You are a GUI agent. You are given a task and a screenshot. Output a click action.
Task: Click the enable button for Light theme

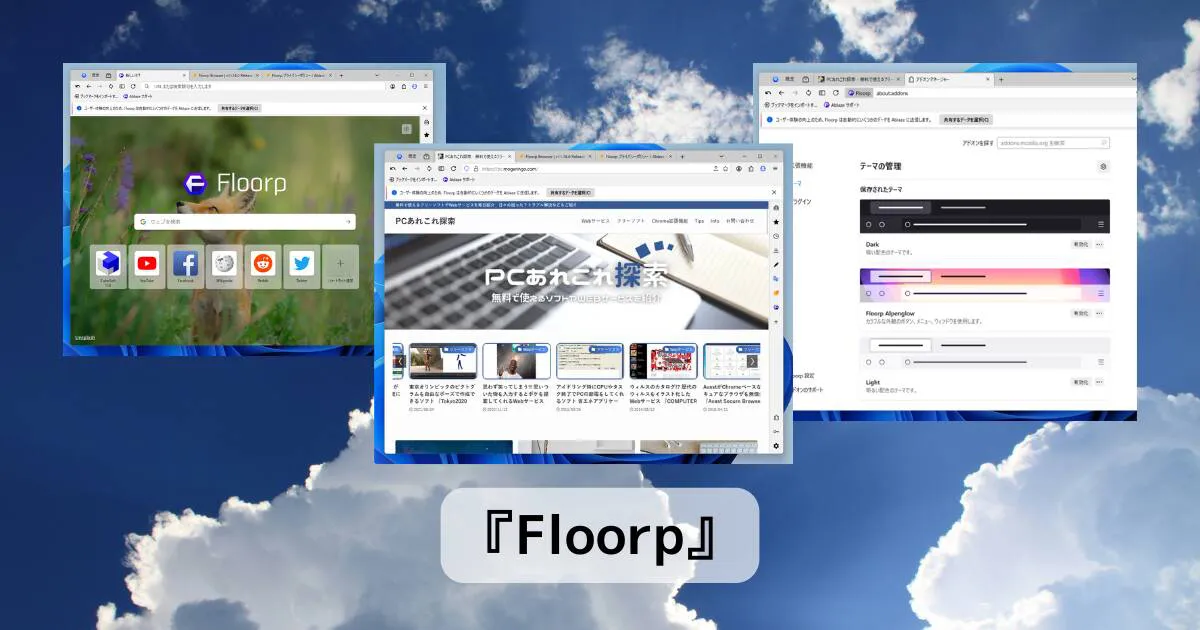coord(1081,382)
